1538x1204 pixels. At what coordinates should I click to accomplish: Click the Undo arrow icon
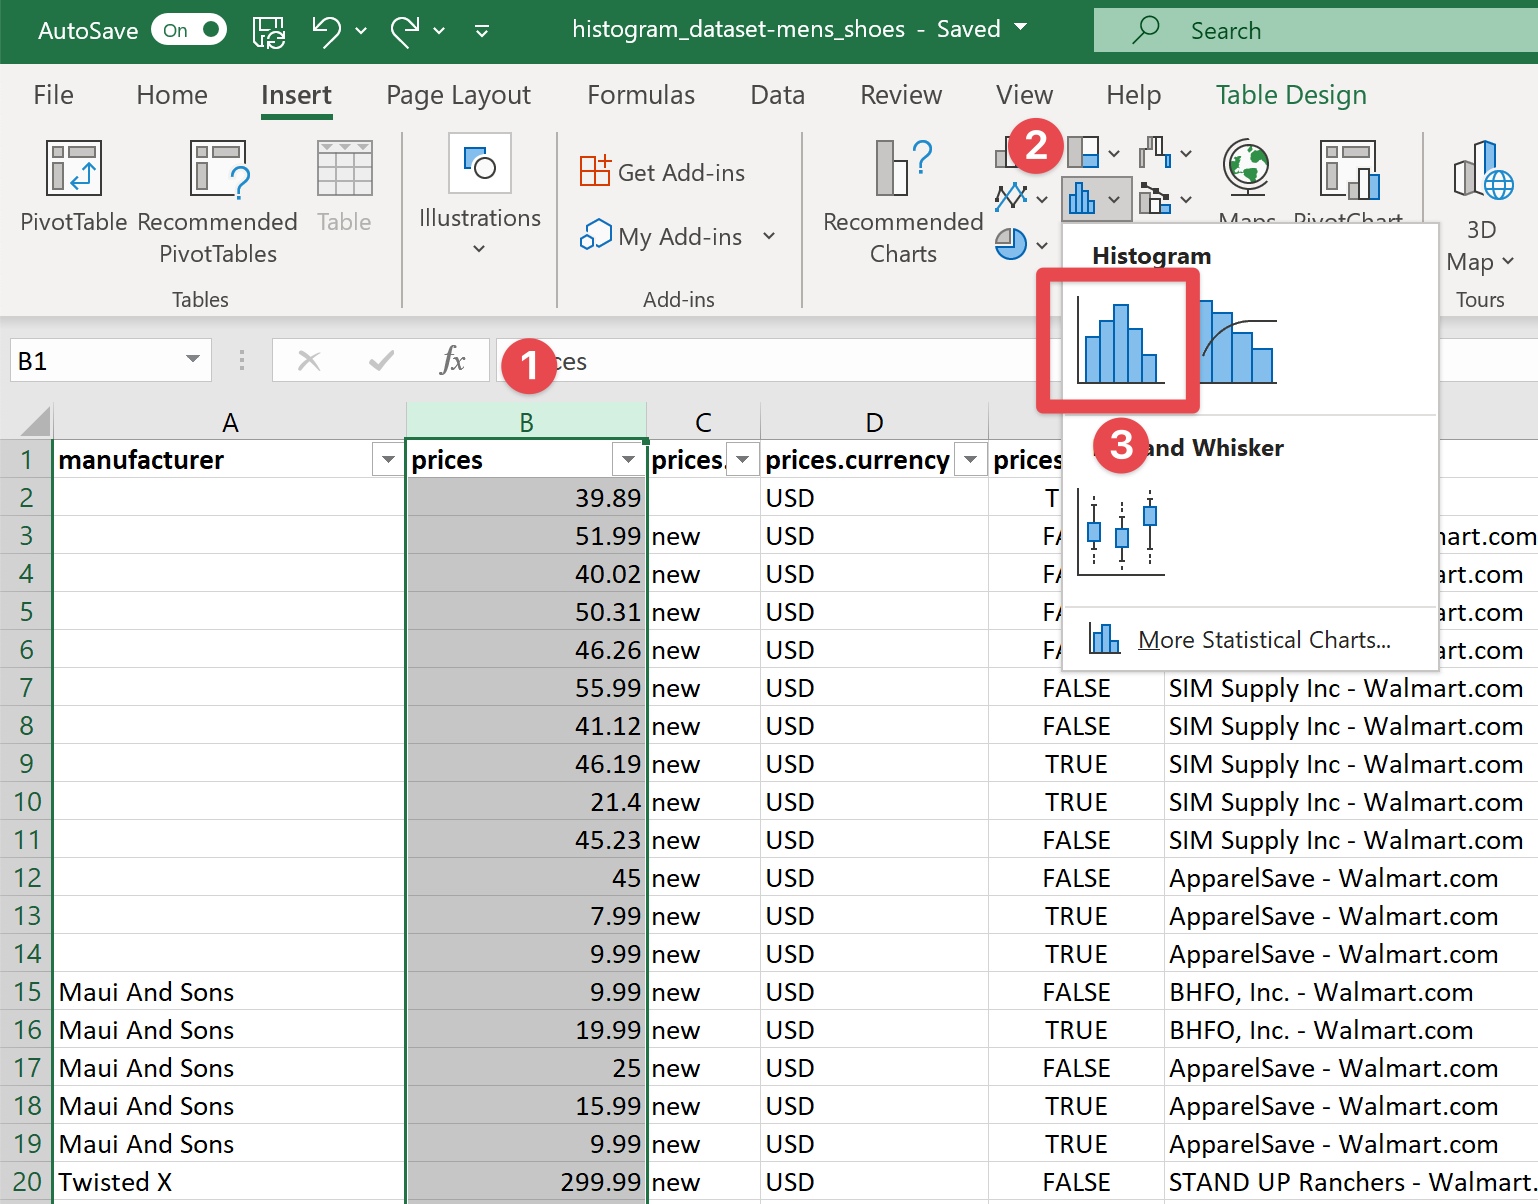326,31
